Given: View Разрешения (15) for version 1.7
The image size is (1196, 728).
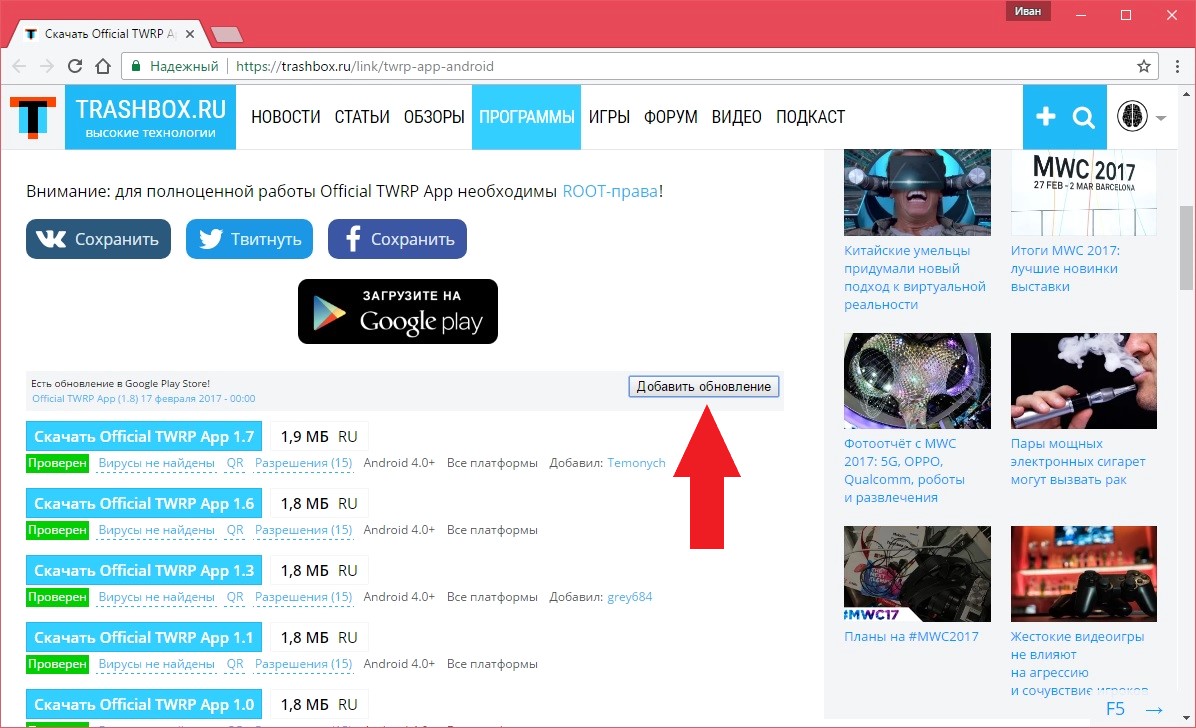Looking at the screenshot, I should pyautogui.click(x=304, y=463).
